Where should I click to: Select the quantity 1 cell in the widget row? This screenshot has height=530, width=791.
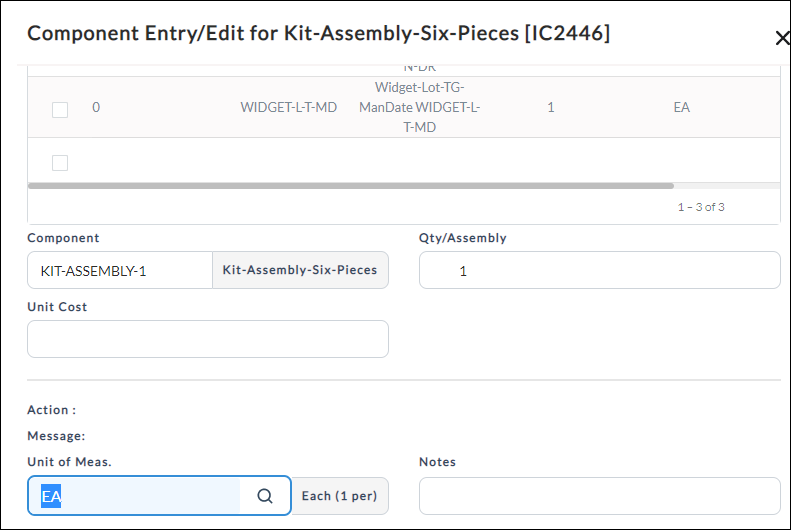pyautogui.click(x=551, y=107)
